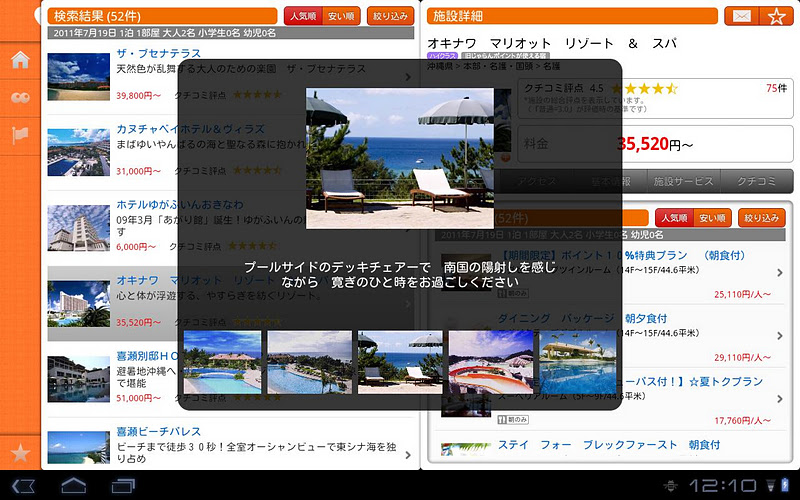Select fourth gallery thumbnail of water slide
Image resolution: width=800 pixels, height=500 pixels.
point(490,362)
